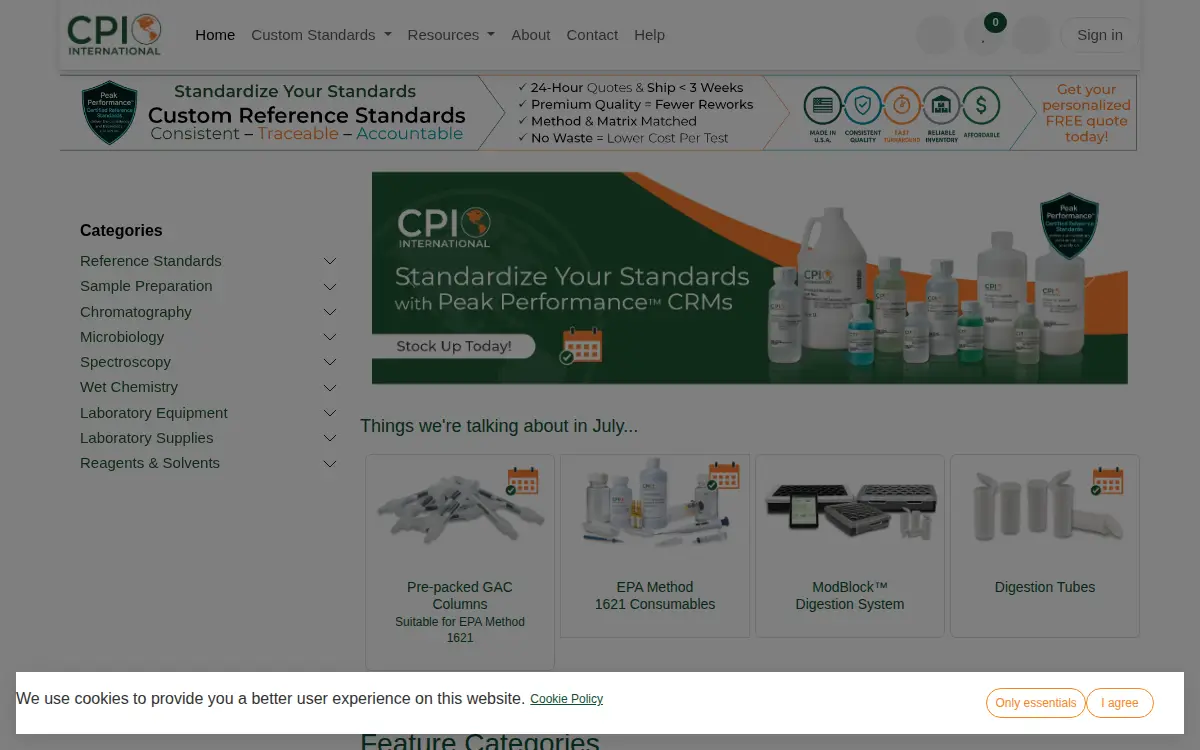The image size is (1200, 750).
Task: Expand the Laboratory Supplies chevron
Action: pyautogui.click(x=330, y=438)
